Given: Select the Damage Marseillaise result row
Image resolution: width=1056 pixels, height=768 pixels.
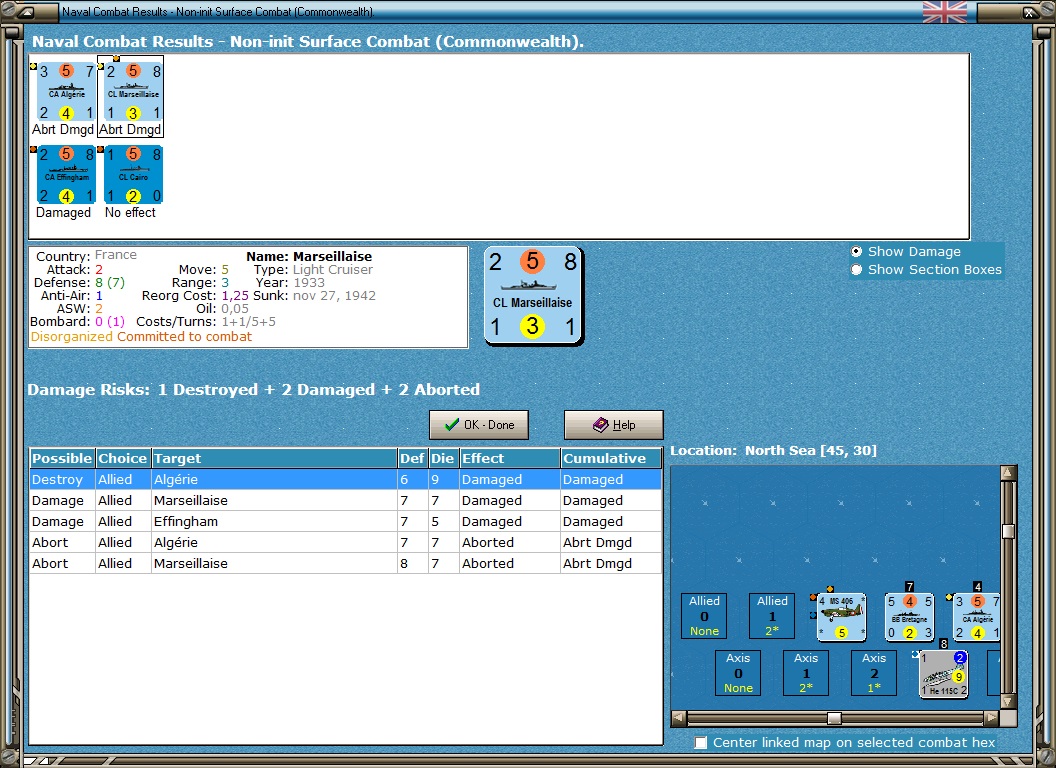Looking at the screenshot, I should pyautogui.click(x=345, y=501).
